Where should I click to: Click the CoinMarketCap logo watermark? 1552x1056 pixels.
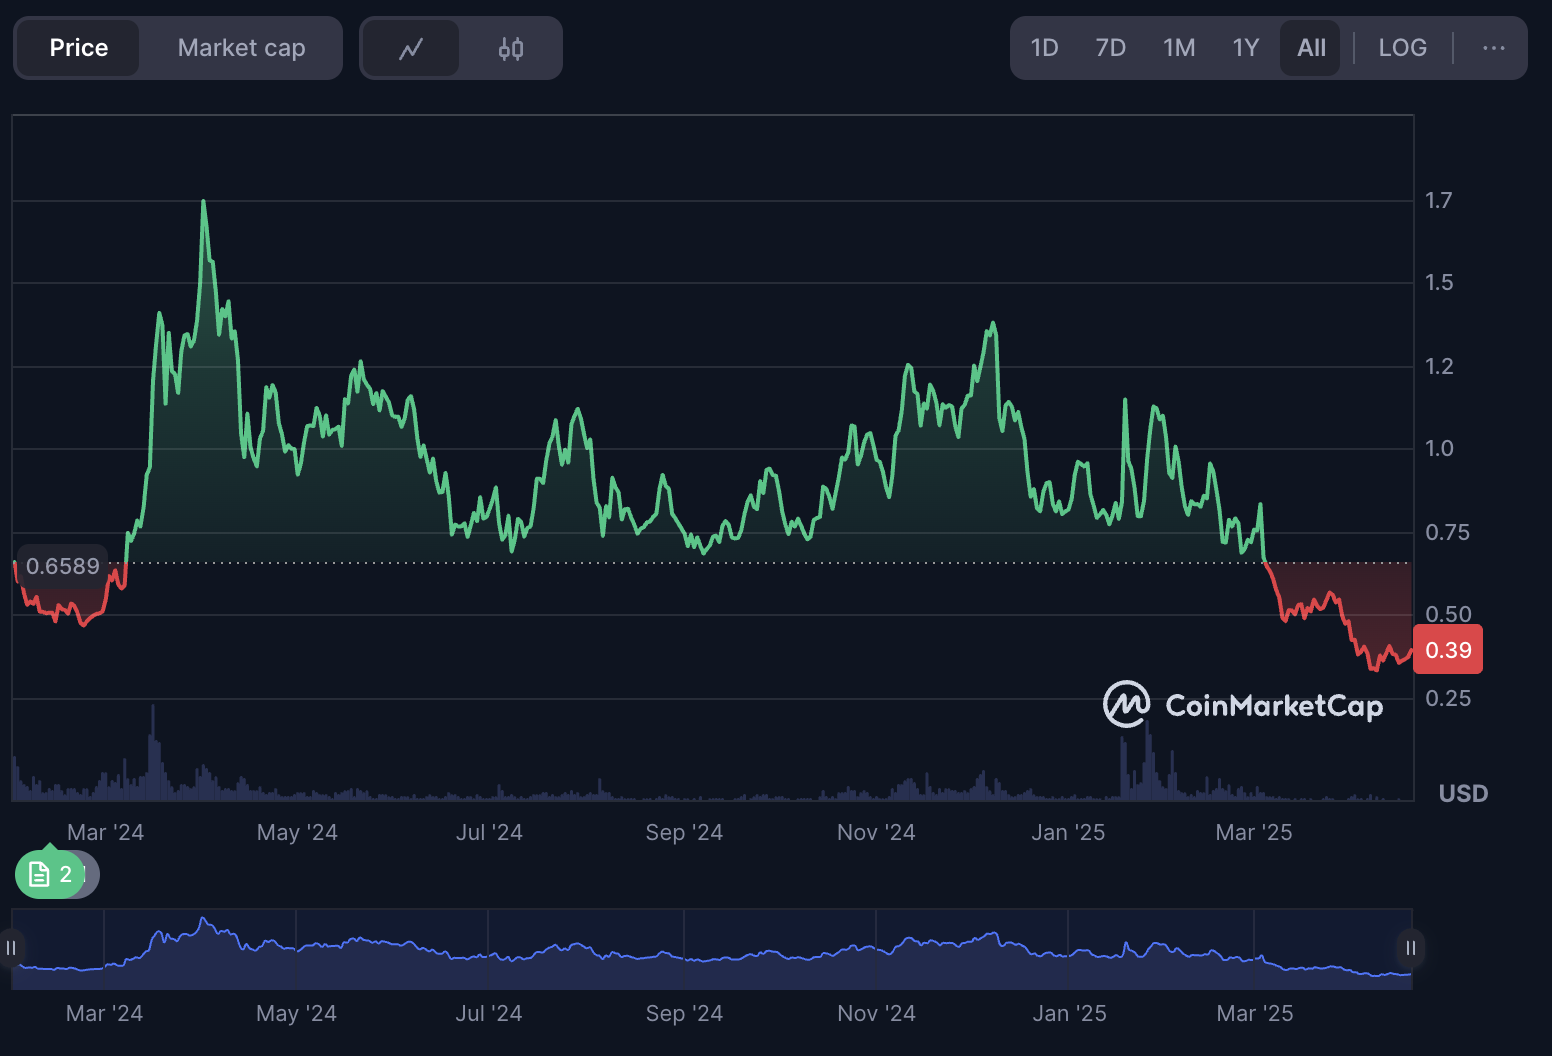(1243, 705)
